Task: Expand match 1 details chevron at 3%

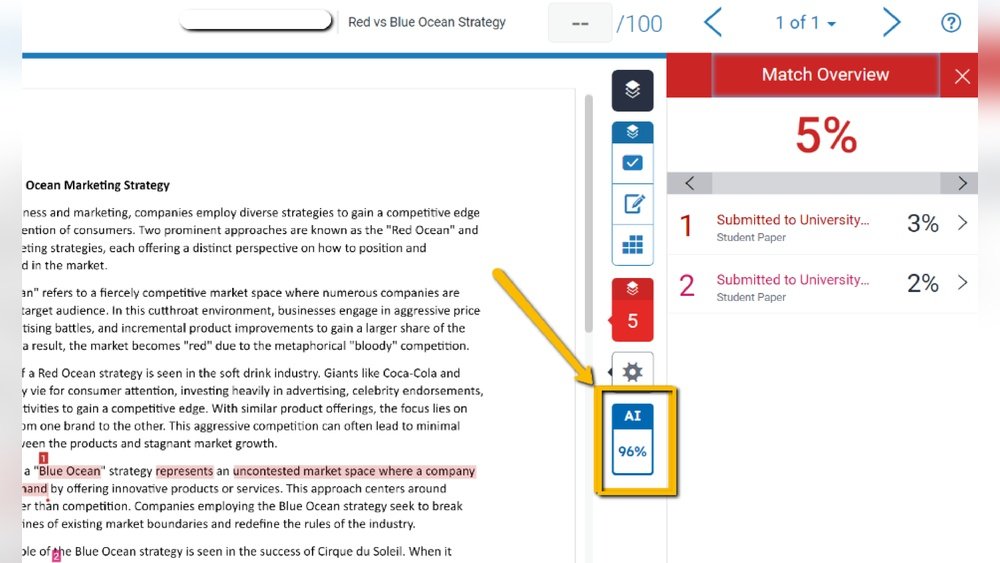Action: (962, 223)
